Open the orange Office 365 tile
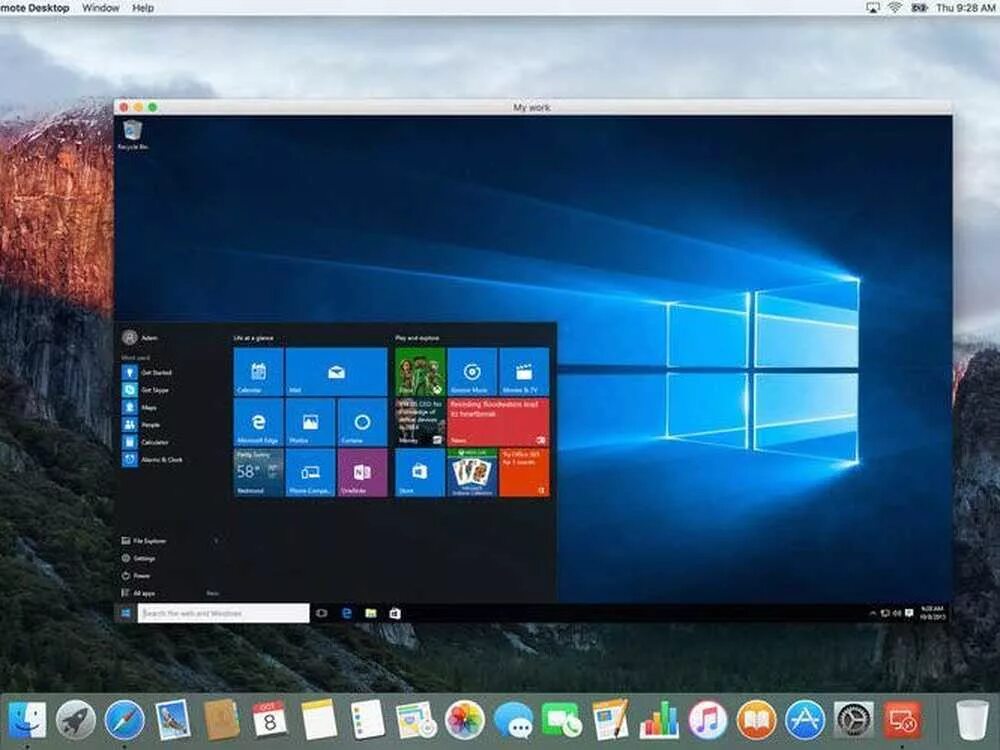The image size is (1000, 750). point(524,473)
